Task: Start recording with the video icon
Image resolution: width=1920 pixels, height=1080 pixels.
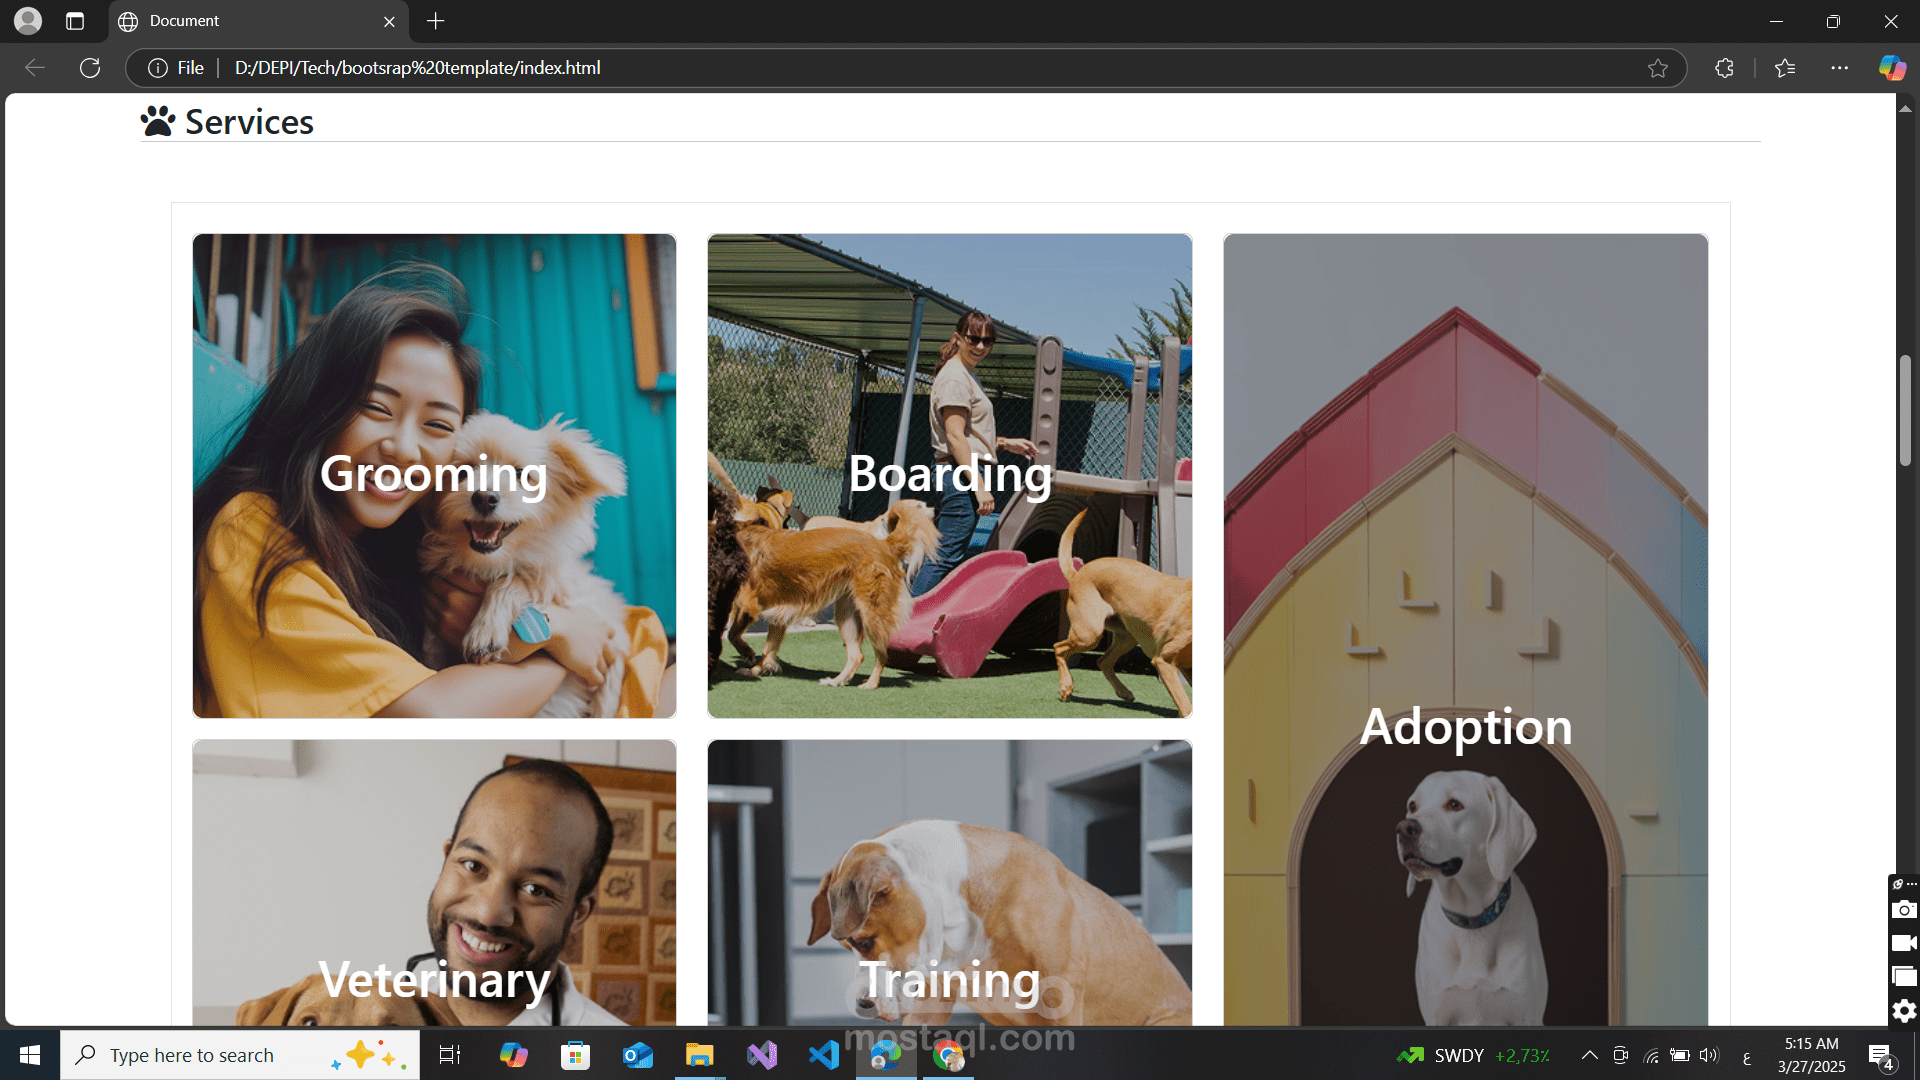Action: (1904, 943)
